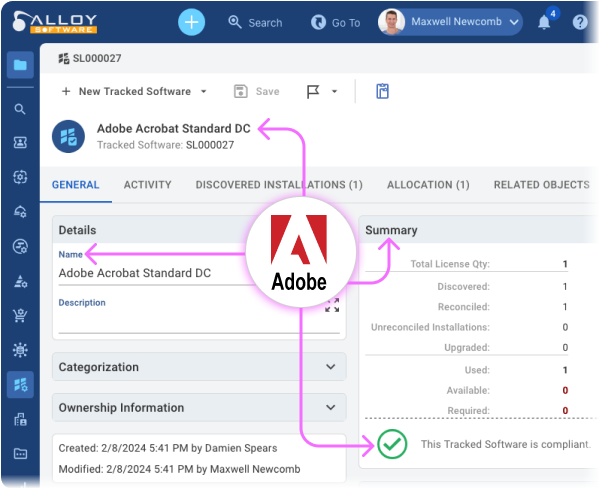Screen dimensions: 600x491
Task: Click the clipboard icon in toolbar
Action: [382, 91]
